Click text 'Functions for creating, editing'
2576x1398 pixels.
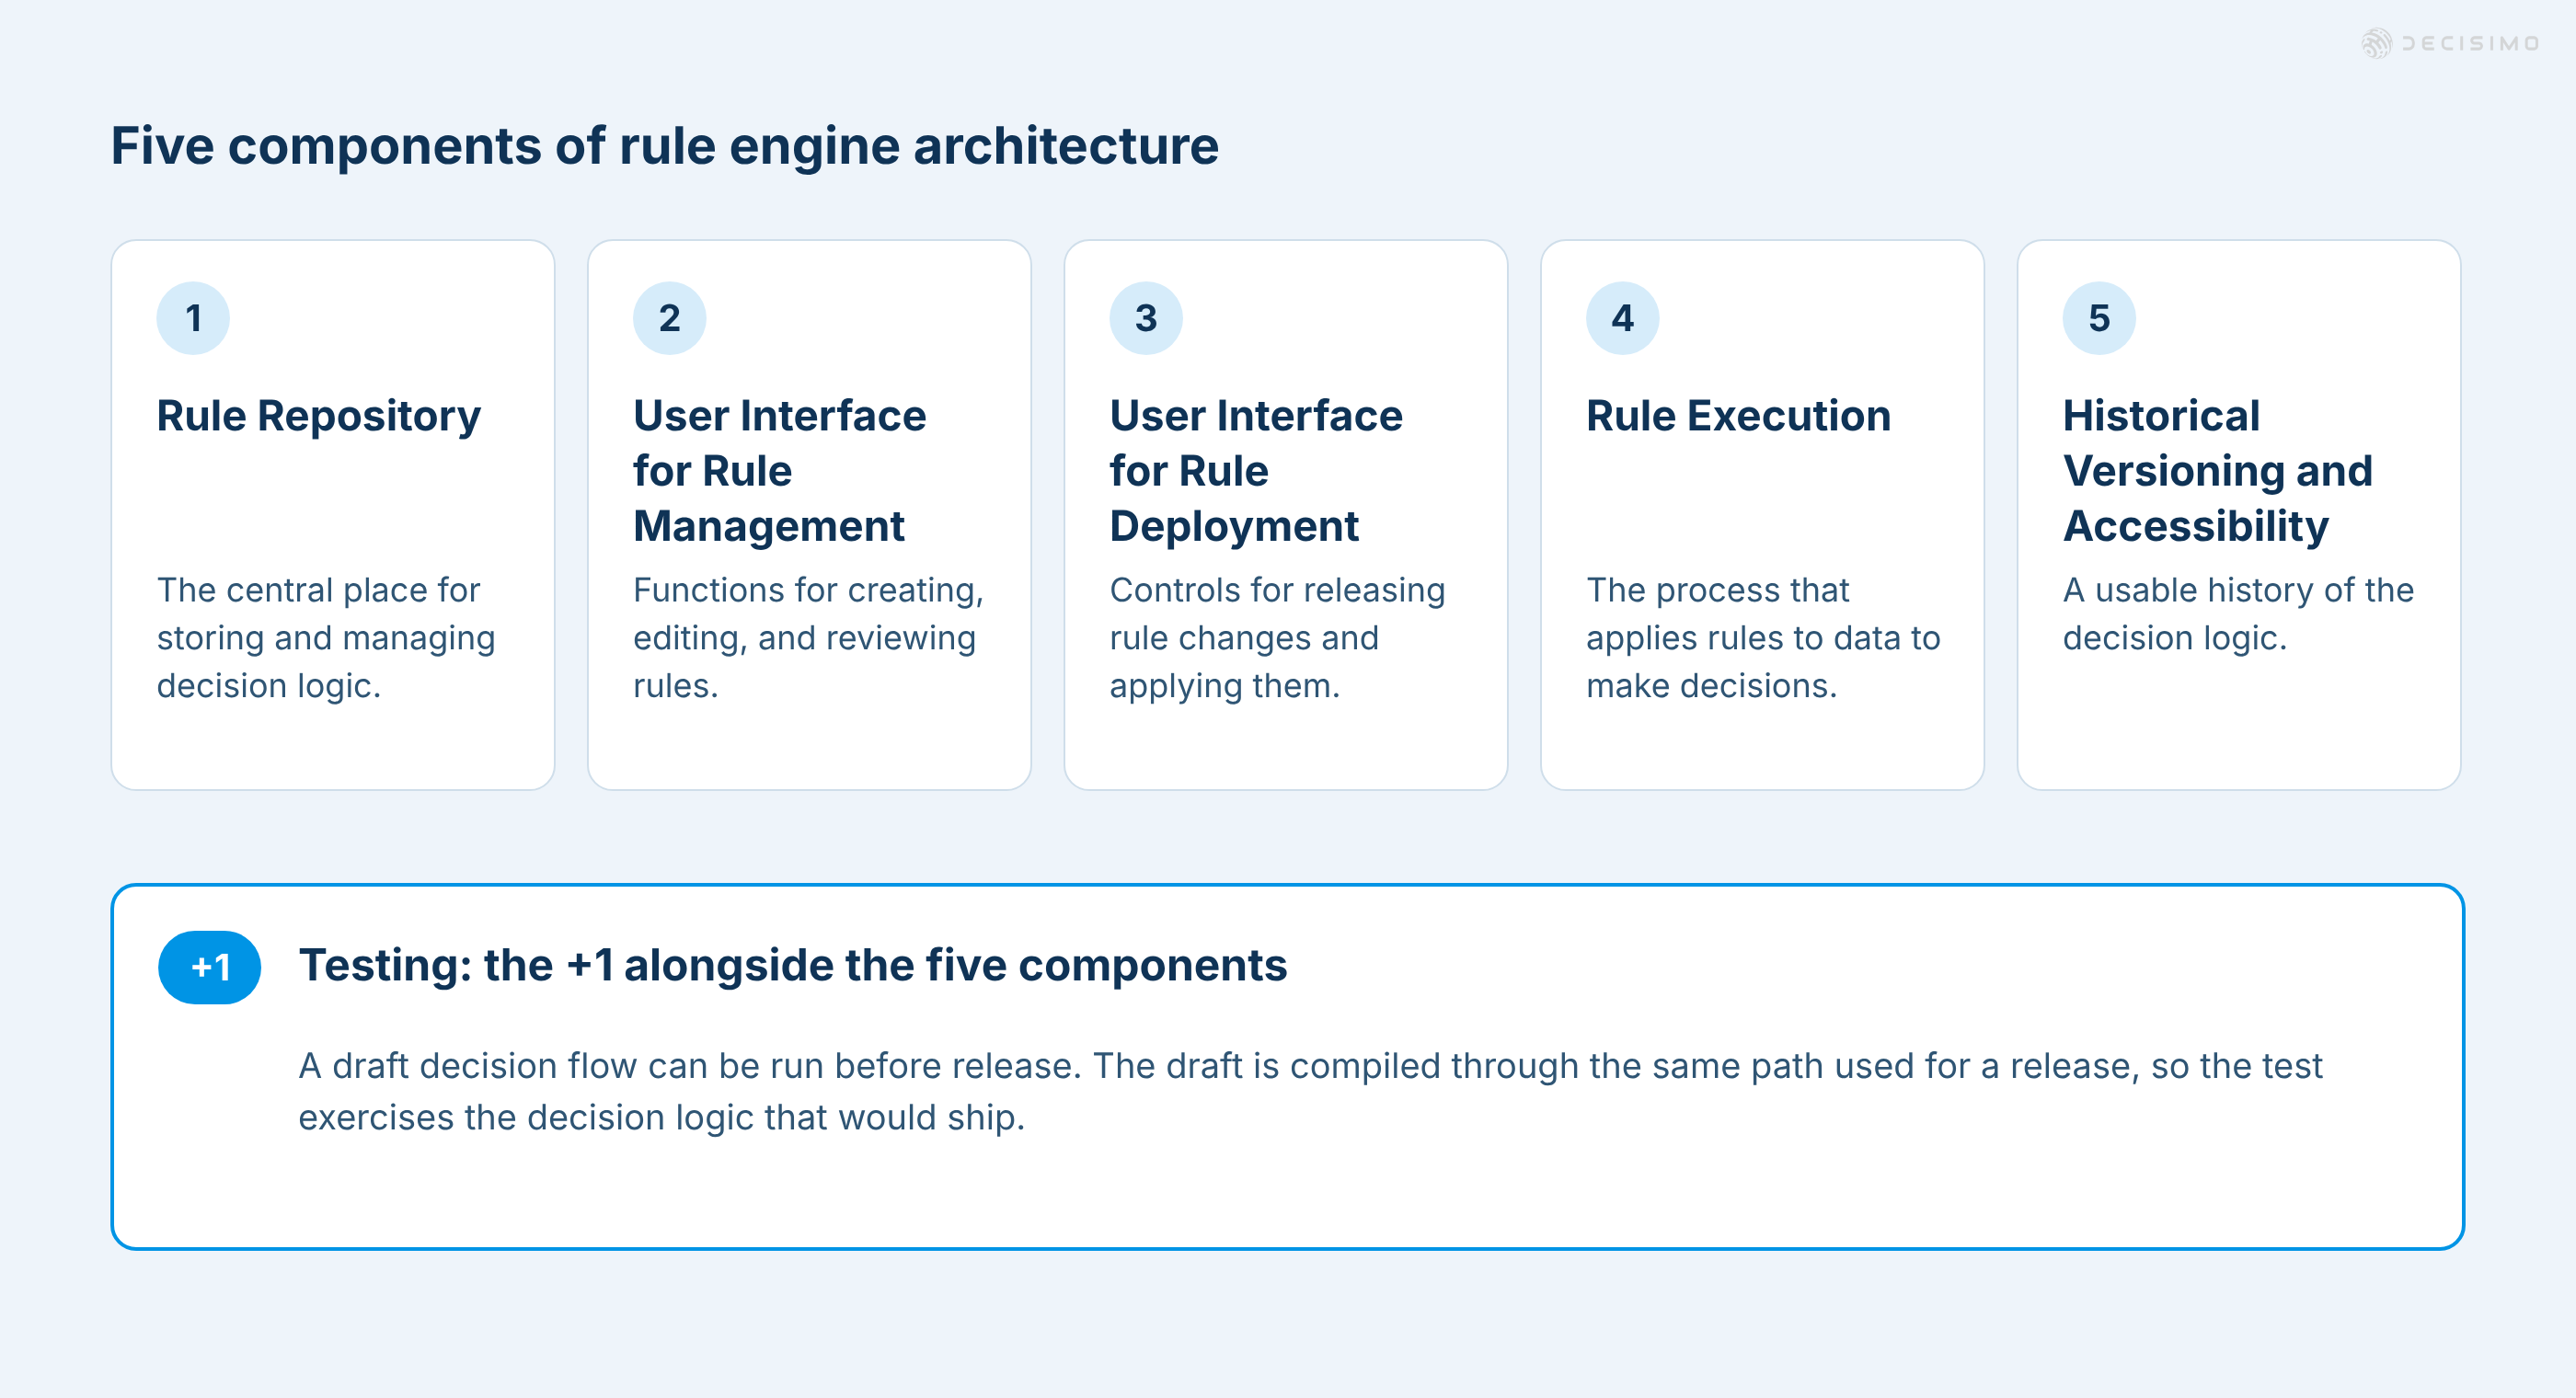pyautogui.click(x=808, y=638)
